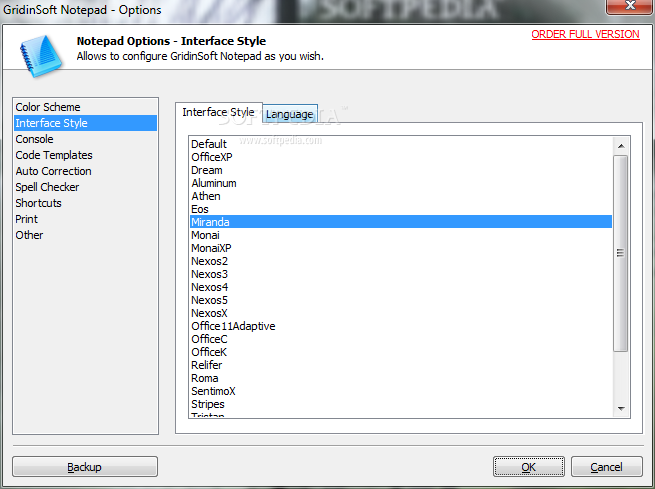Click the Backup button
This screenshot has height=489, width=655.
[x=85, y=467]
